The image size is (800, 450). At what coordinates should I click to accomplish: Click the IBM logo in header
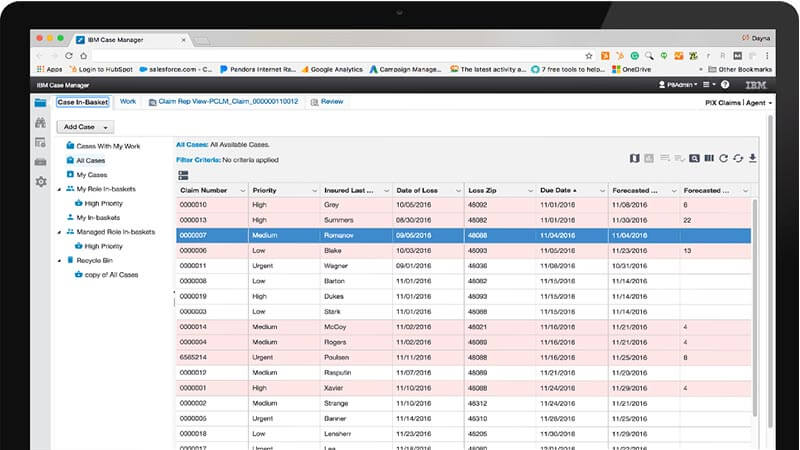coord(756,85)
